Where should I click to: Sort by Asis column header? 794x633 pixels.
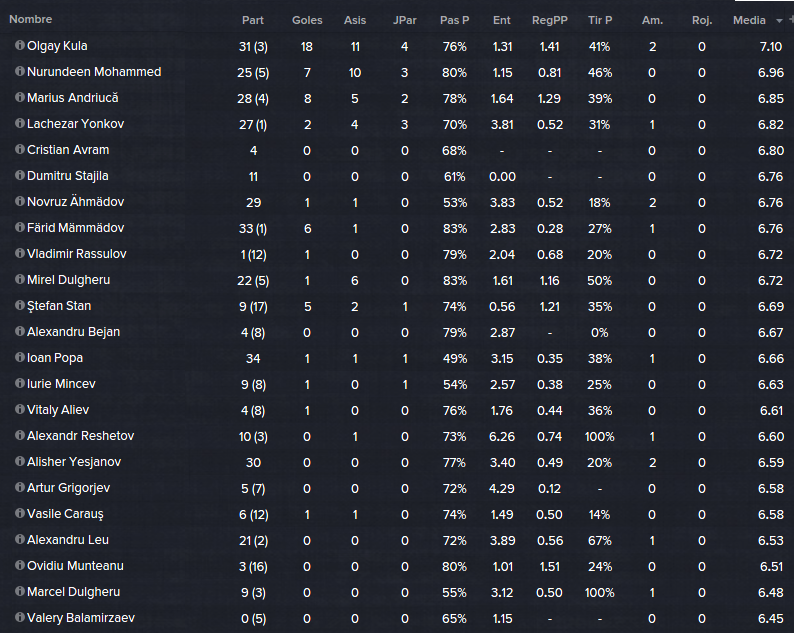354,20
